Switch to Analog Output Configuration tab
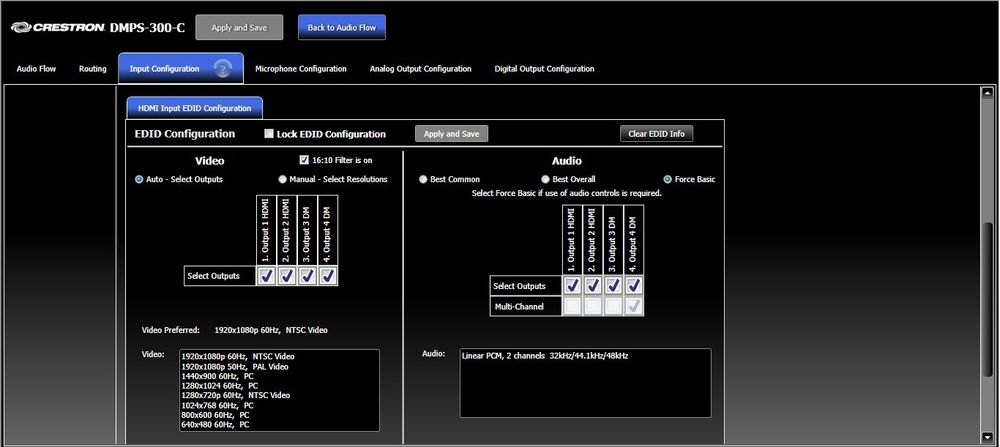 [x=421, y=69]
